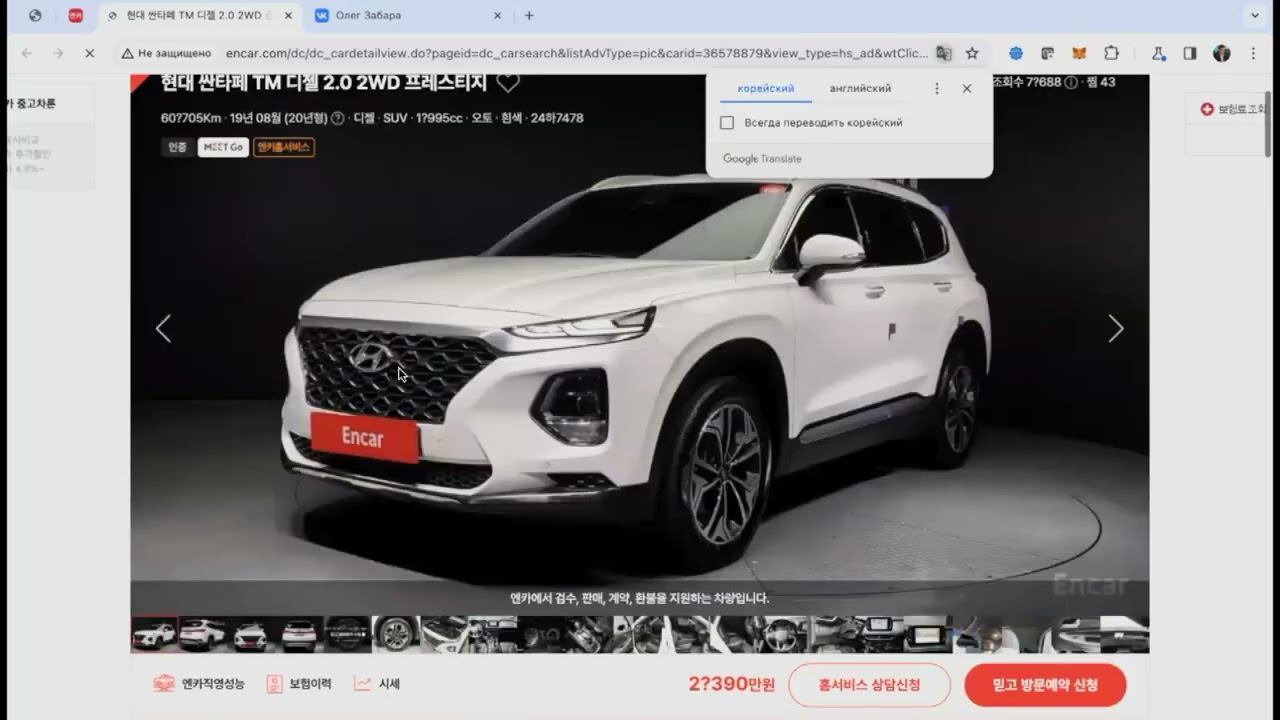Open the Extensions puzzle-piece menu

pos(1111,53)
